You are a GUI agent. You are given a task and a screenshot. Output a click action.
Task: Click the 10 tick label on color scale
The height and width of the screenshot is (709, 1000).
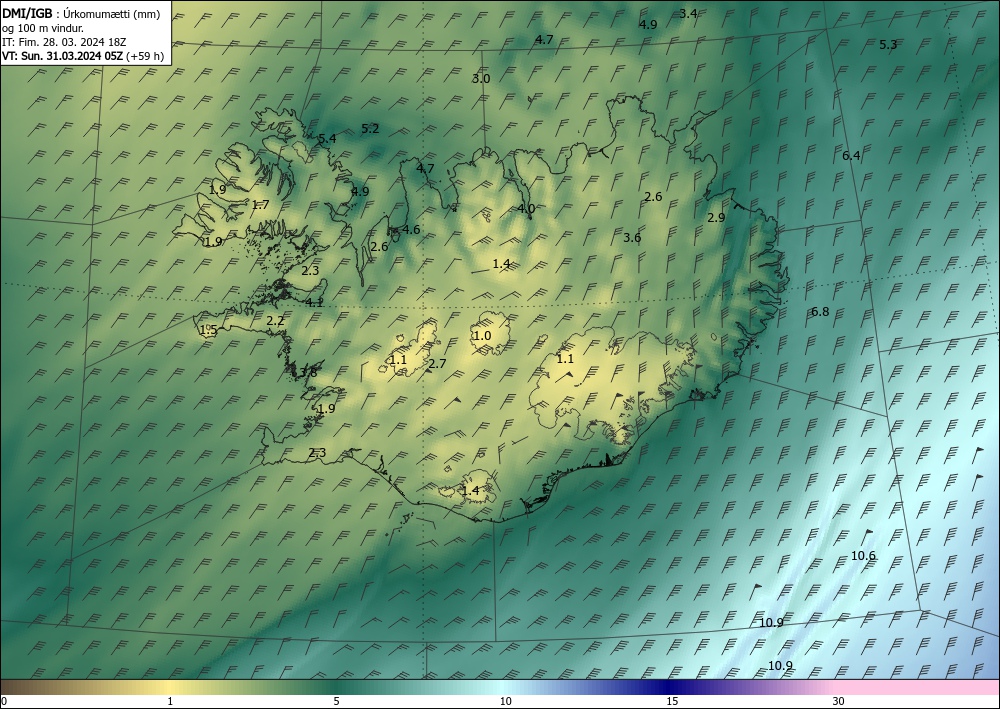506,702
